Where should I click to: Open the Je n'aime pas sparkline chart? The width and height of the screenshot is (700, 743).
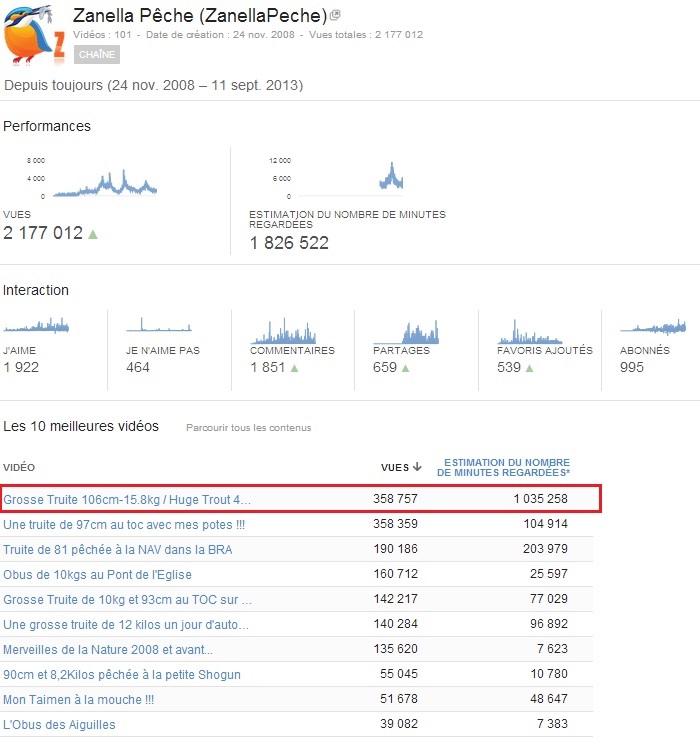pyautogui.click(x=159, y=325)
